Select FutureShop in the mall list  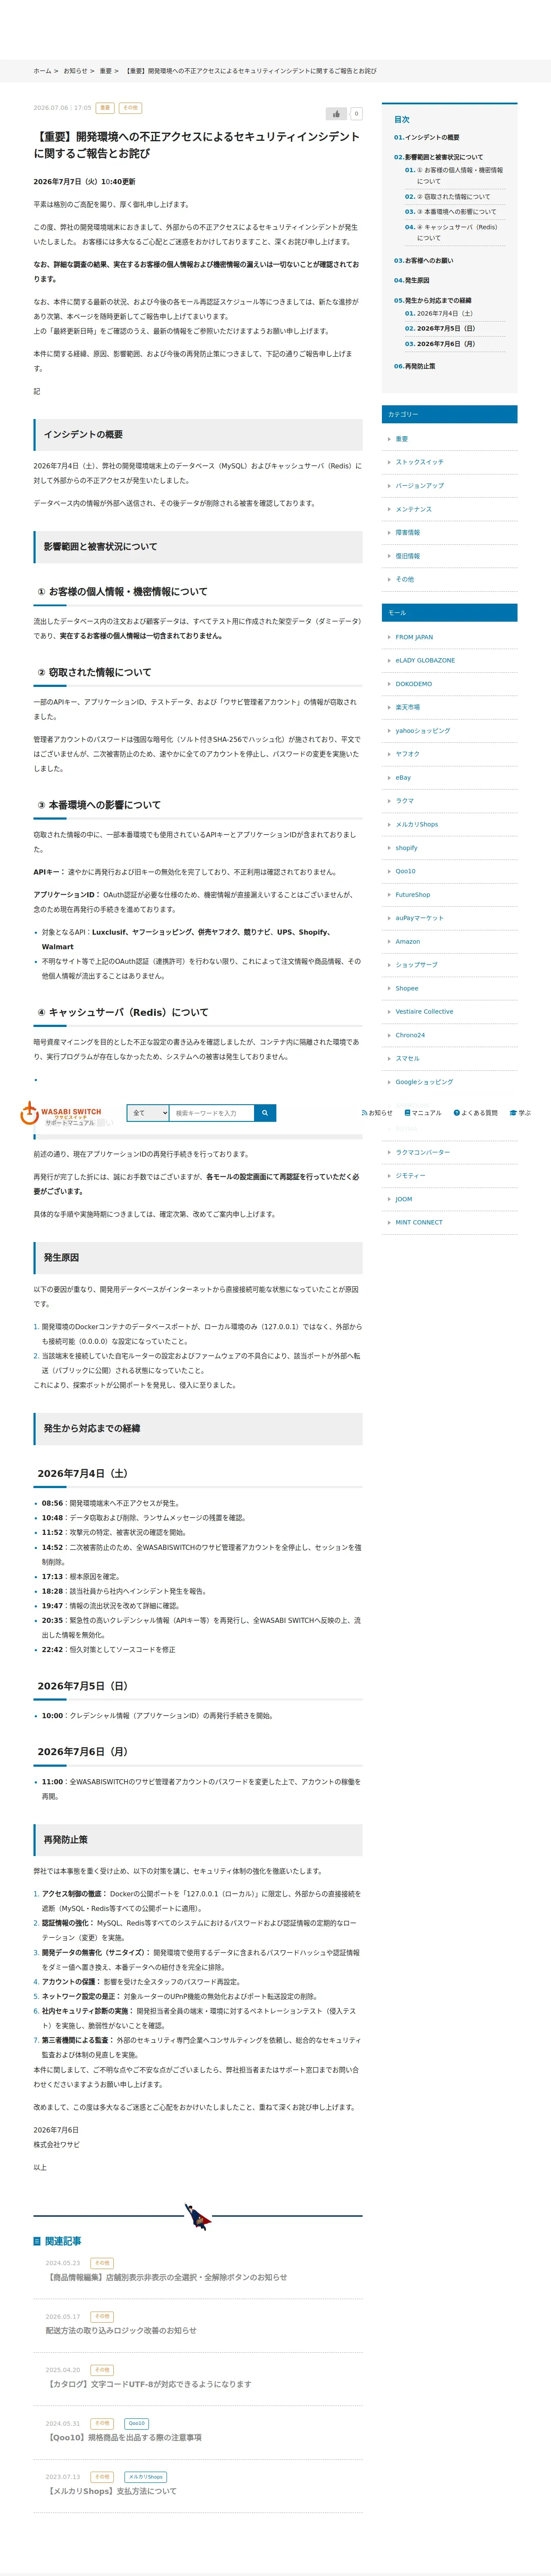click(x=413, y=895)
